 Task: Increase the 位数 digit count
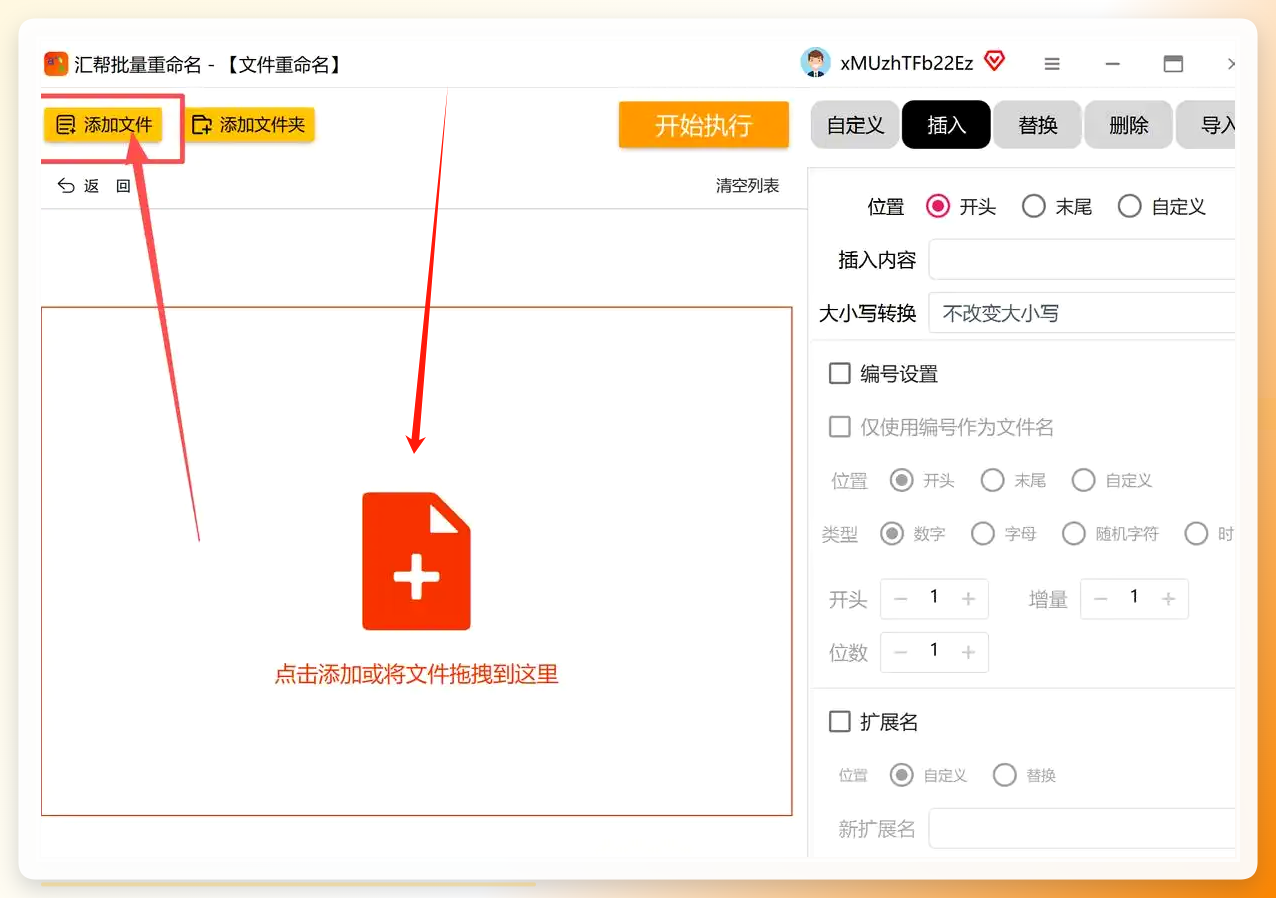(x=968, y=652)
